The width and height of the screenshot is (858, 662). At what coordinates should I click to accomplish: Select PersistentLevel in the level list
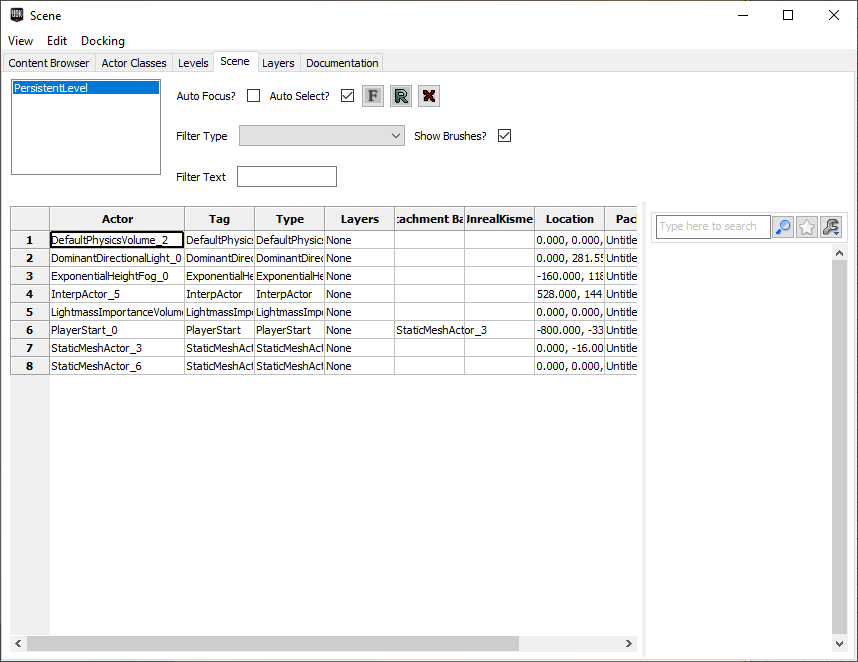click(85, 88)
